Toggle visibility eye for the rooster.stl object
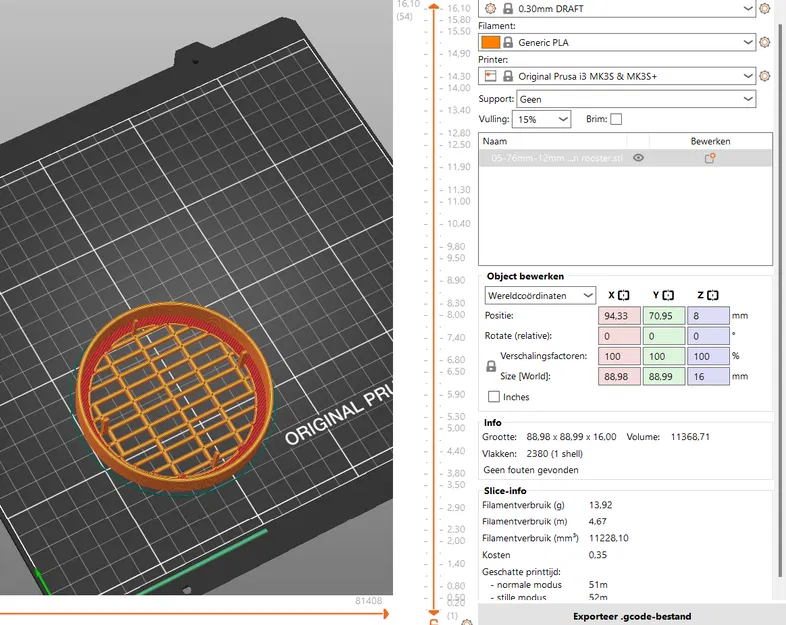786x625 pixels. tap(638, 158)
